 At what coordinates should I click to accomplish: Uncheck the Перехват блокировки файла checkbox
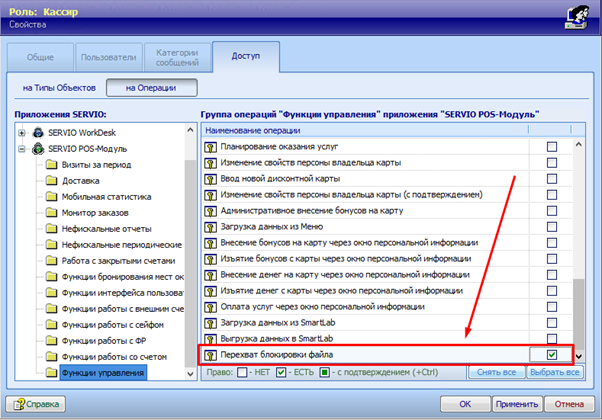coord(552,355)
